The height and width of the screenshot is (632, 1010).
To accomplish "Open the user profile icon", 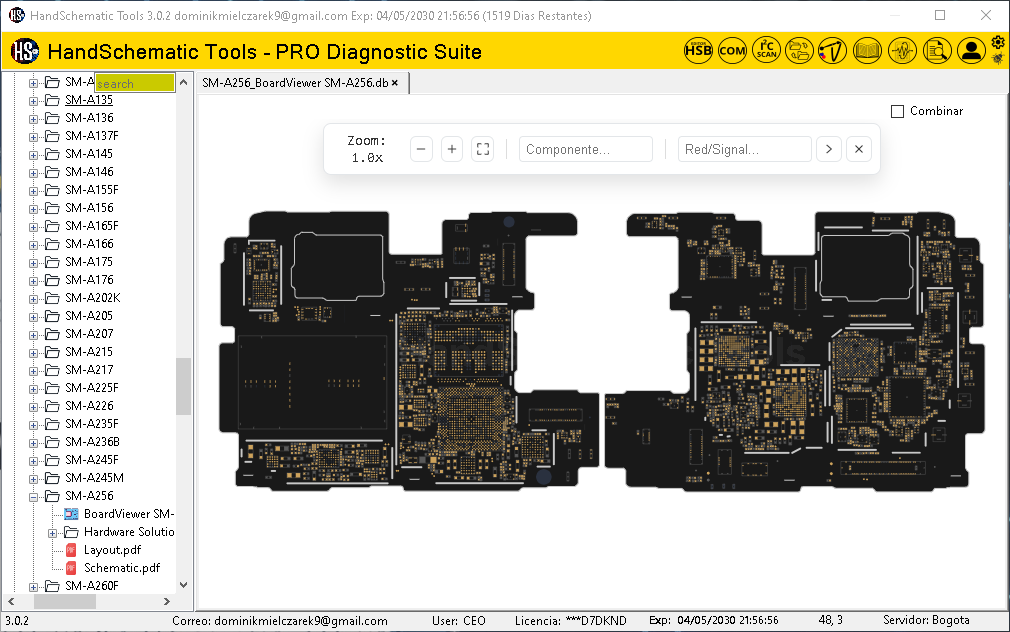I will tap(971, 50).
